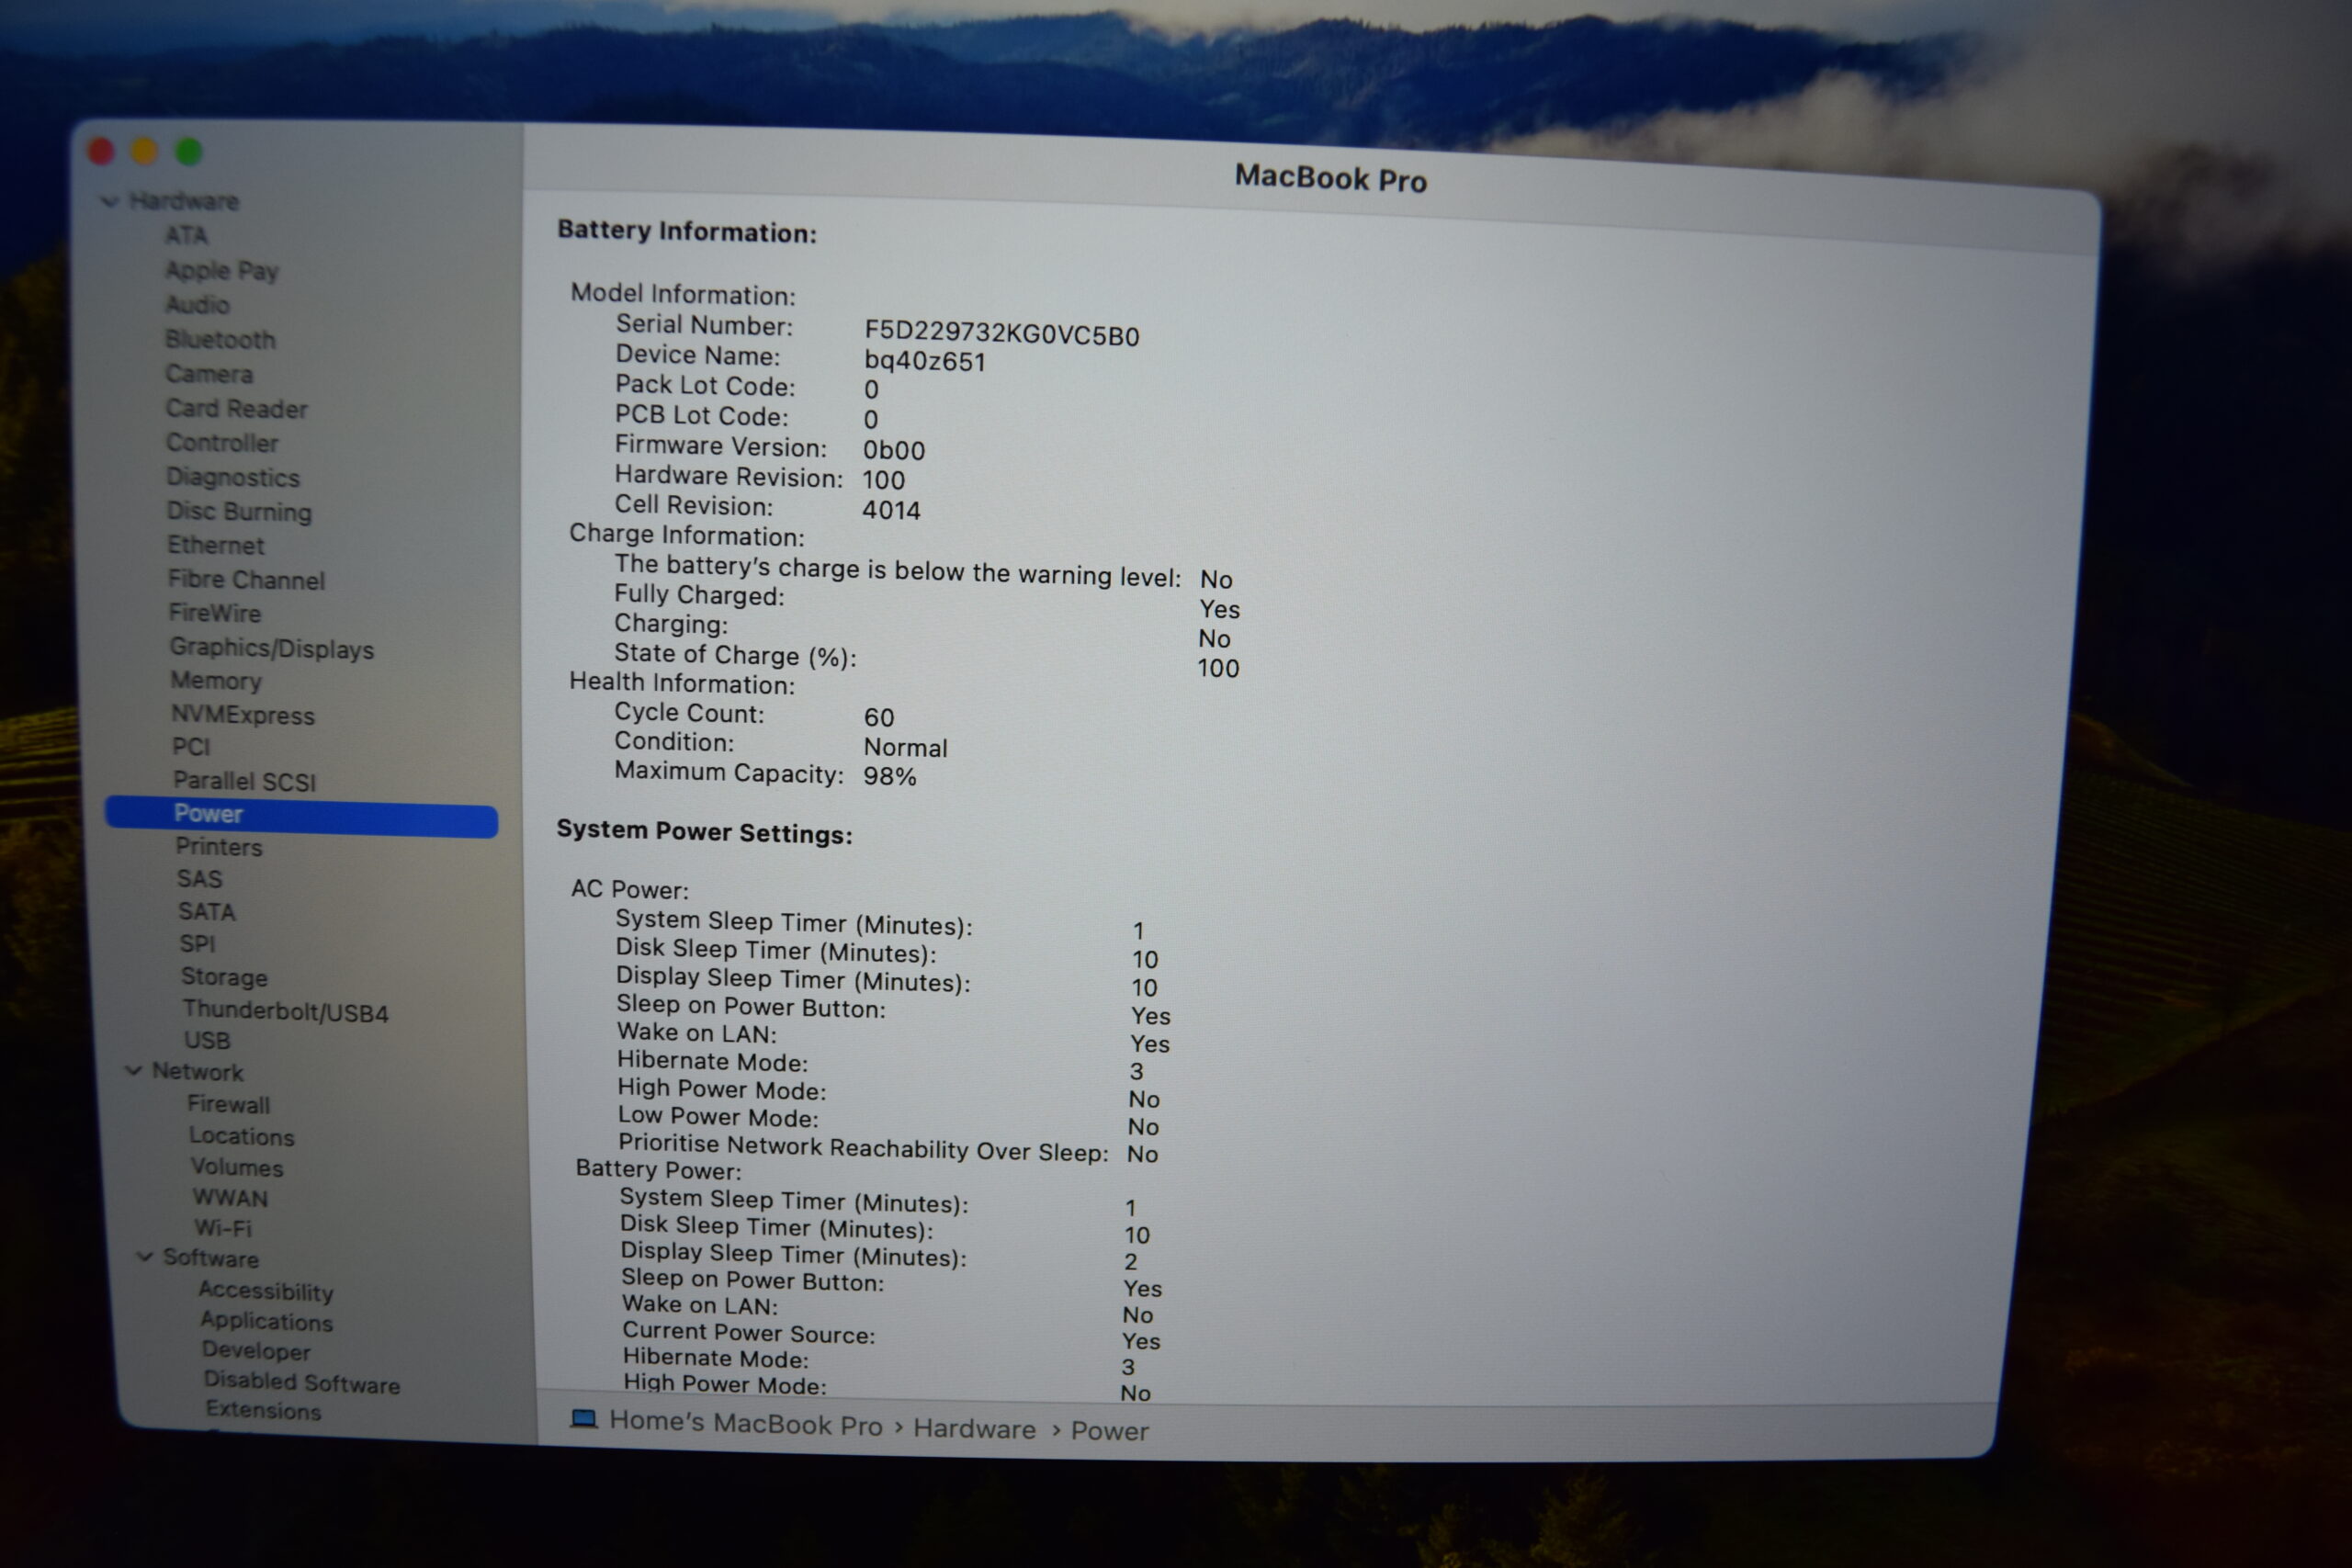
Task: Open Diagnostics hardware entry
Action: [x=233, y=477]
